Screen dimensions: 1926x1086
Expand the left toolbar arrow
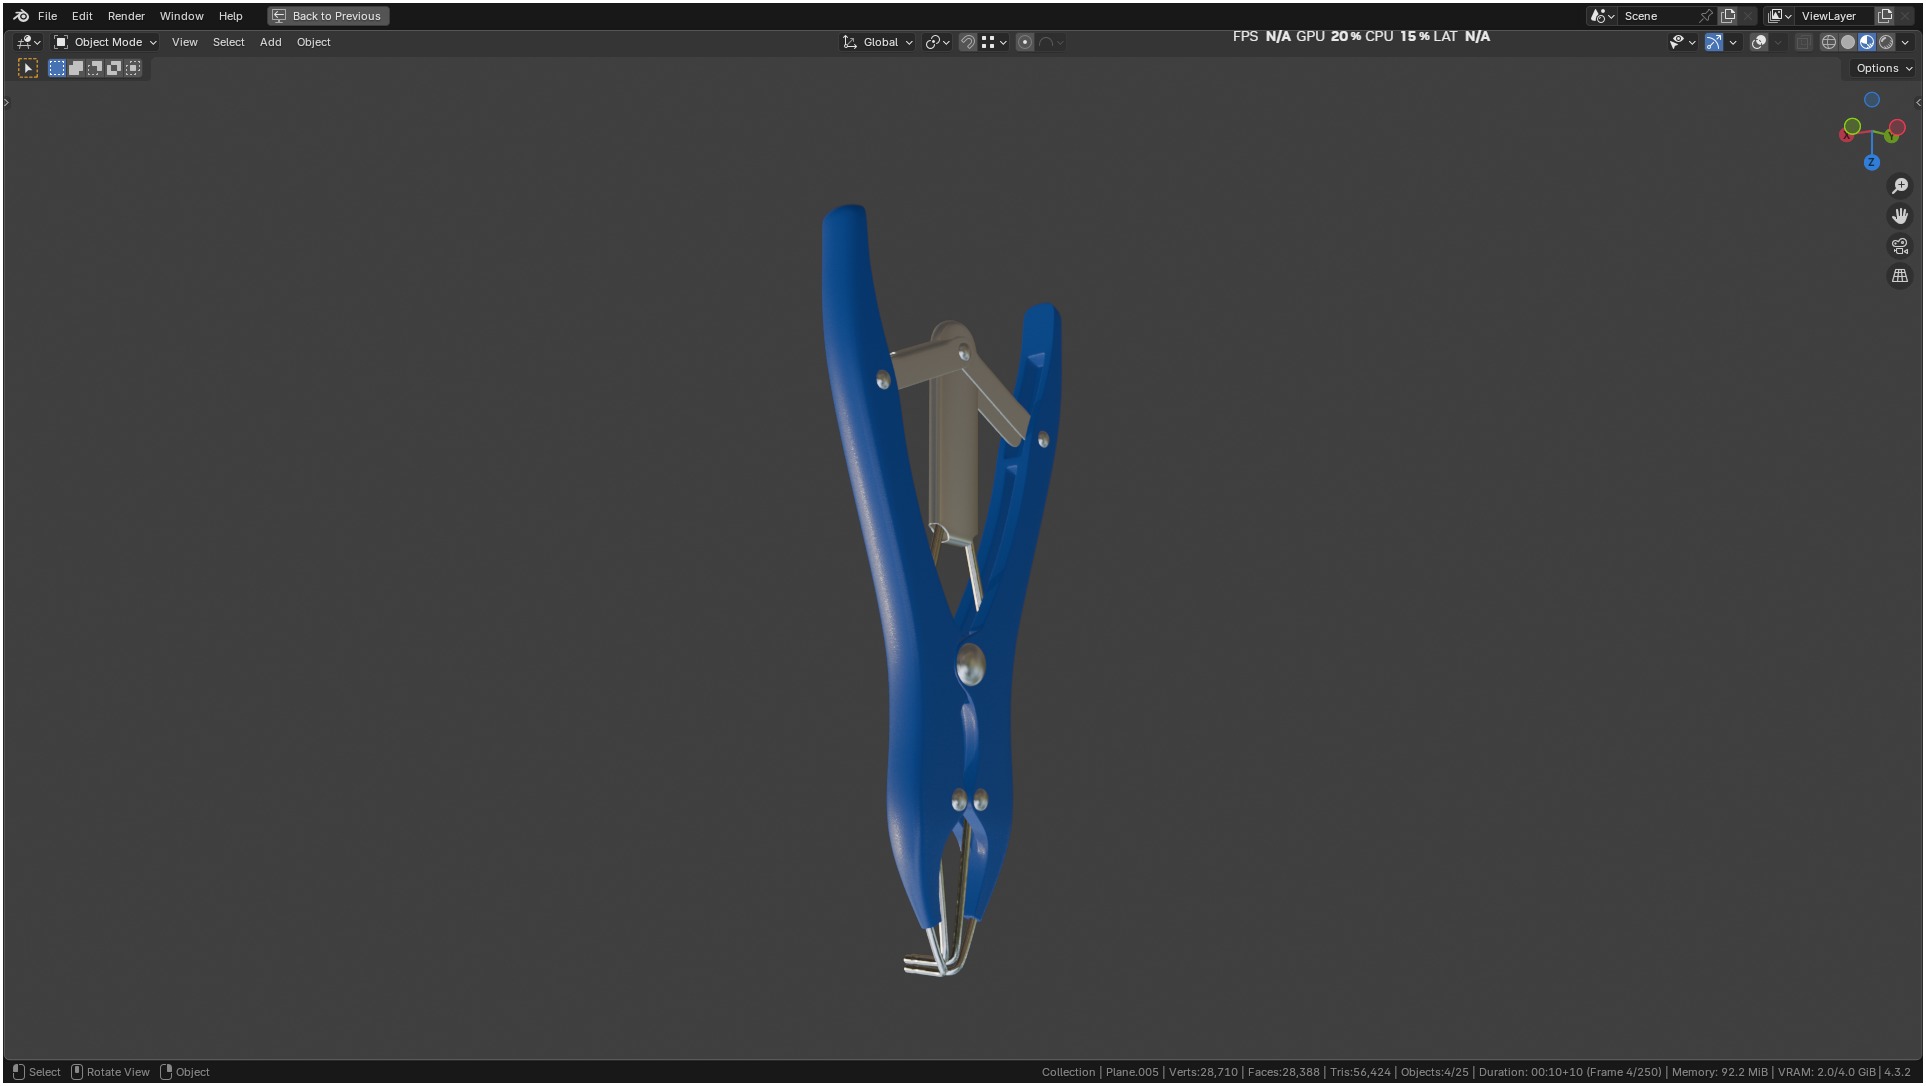(x=6, y=102)
